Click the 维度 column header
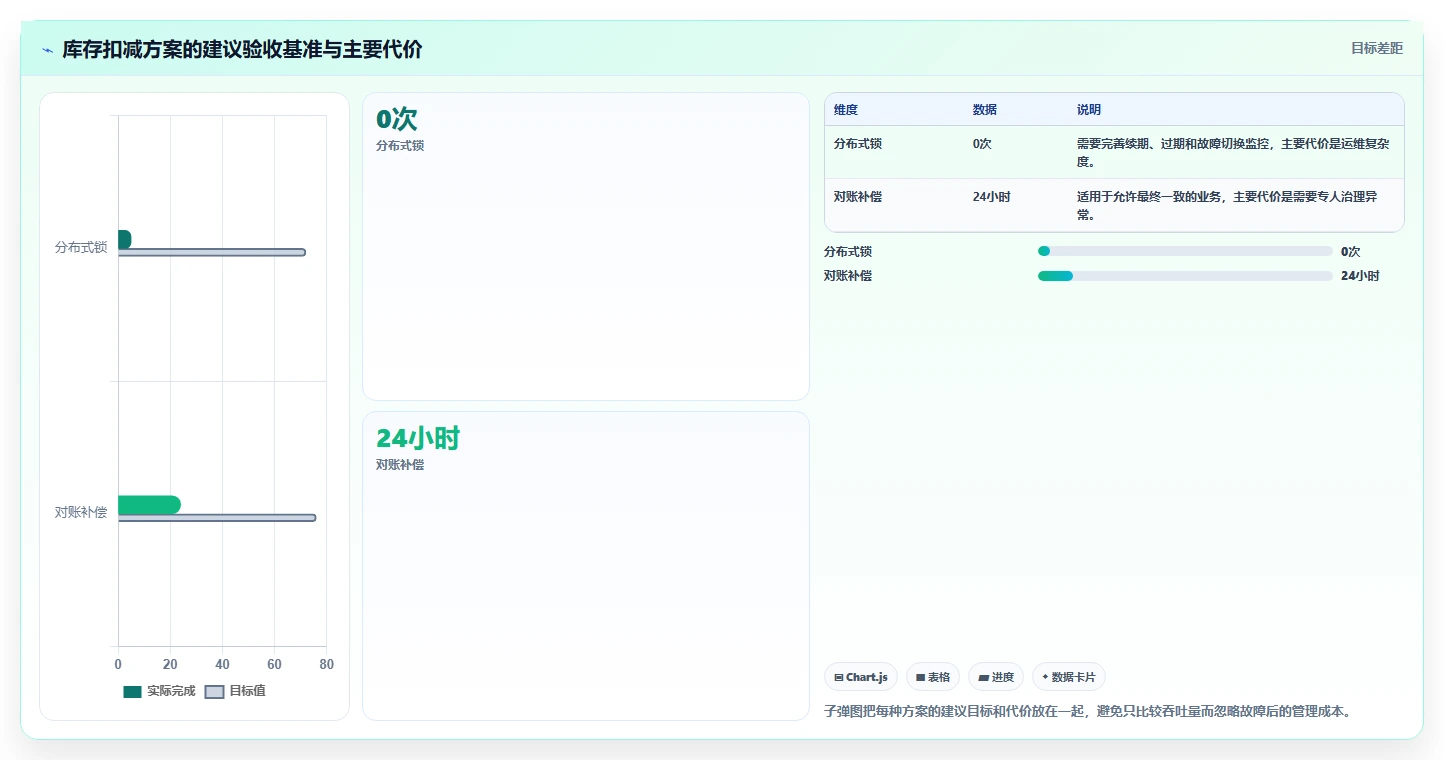 coord(846,110)
